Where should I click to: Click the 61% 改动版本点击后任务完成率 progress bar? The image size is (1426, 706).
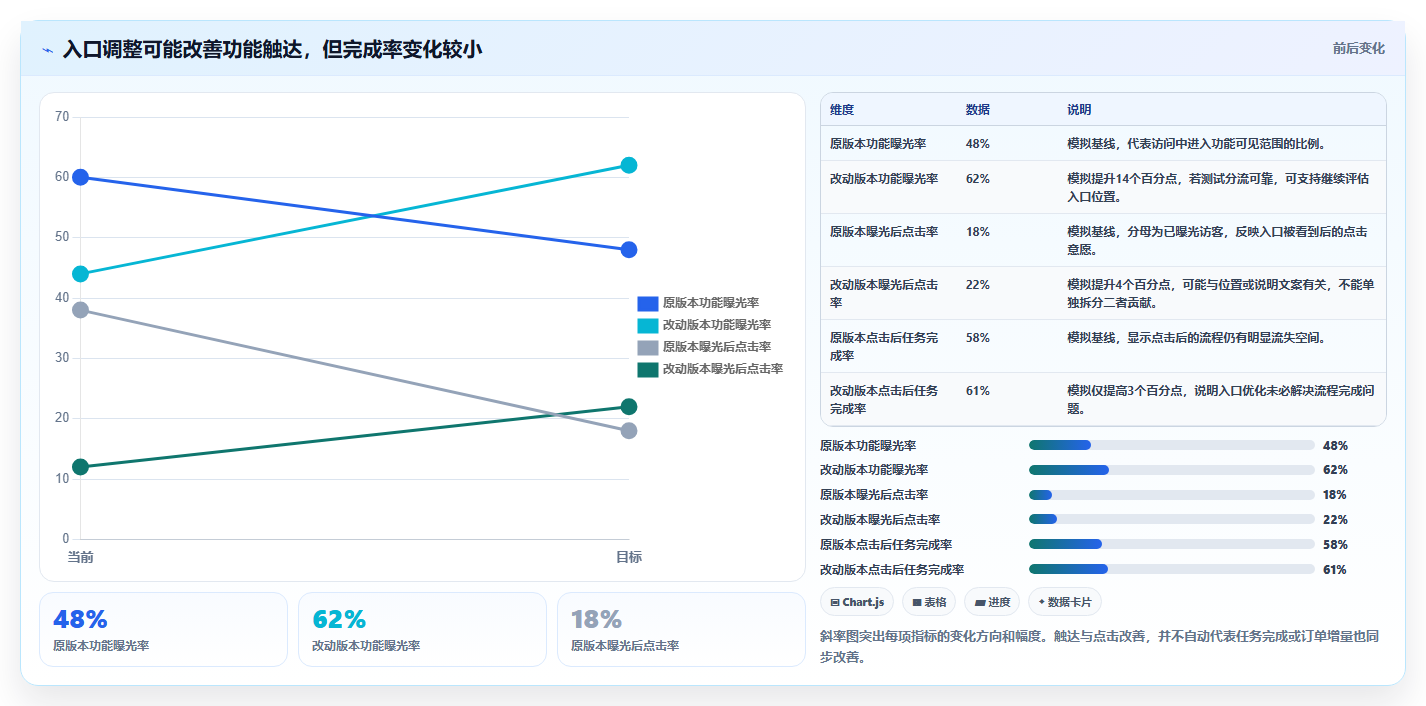[1171, 570]
